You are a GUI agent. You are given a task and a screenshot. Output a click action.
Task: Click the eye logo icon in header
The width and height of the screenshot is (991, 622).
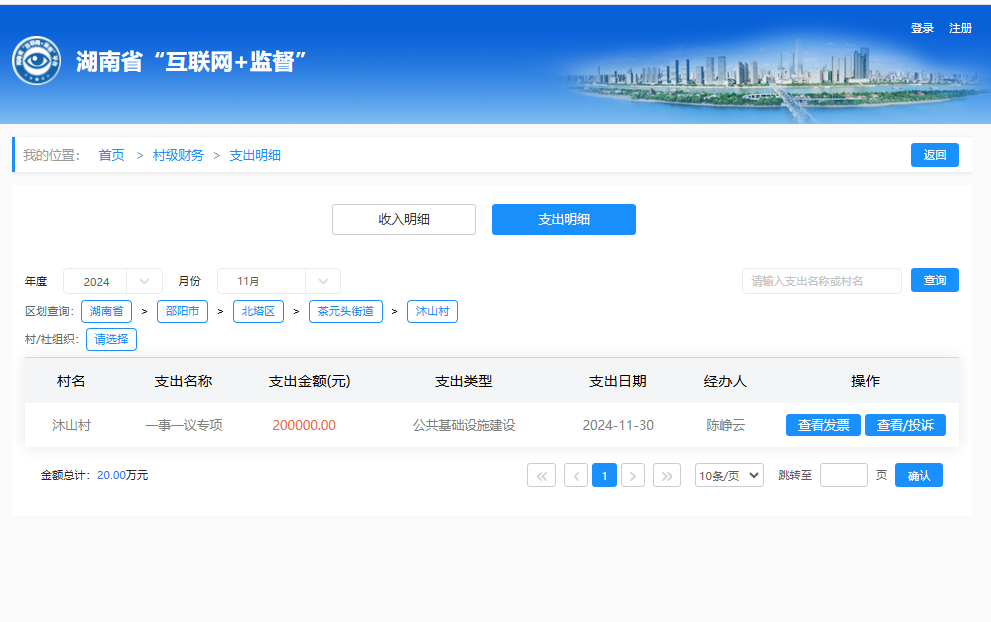37,61
